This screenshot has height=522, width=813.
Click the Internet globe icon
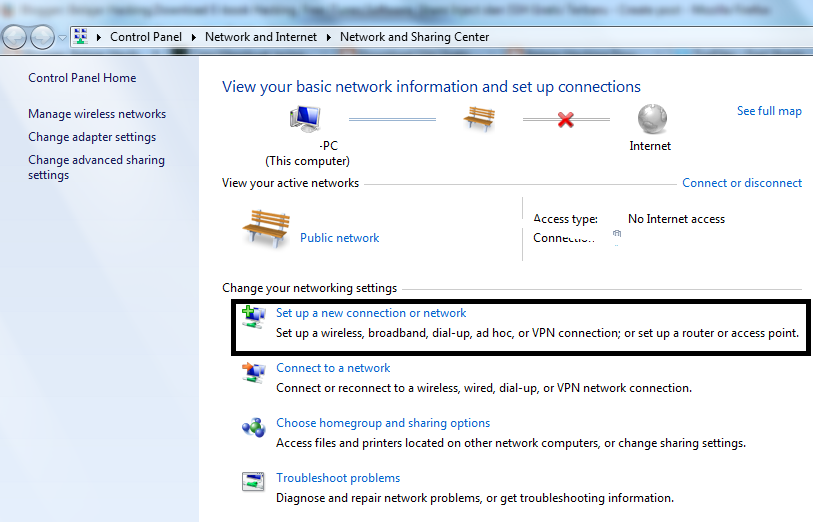coord(652,119)
